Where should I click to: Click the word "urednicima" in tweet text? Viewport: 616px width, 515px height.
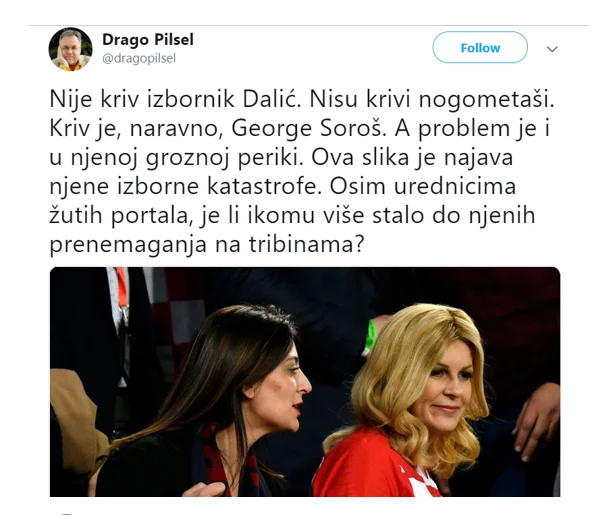click(x=455, y=186)
